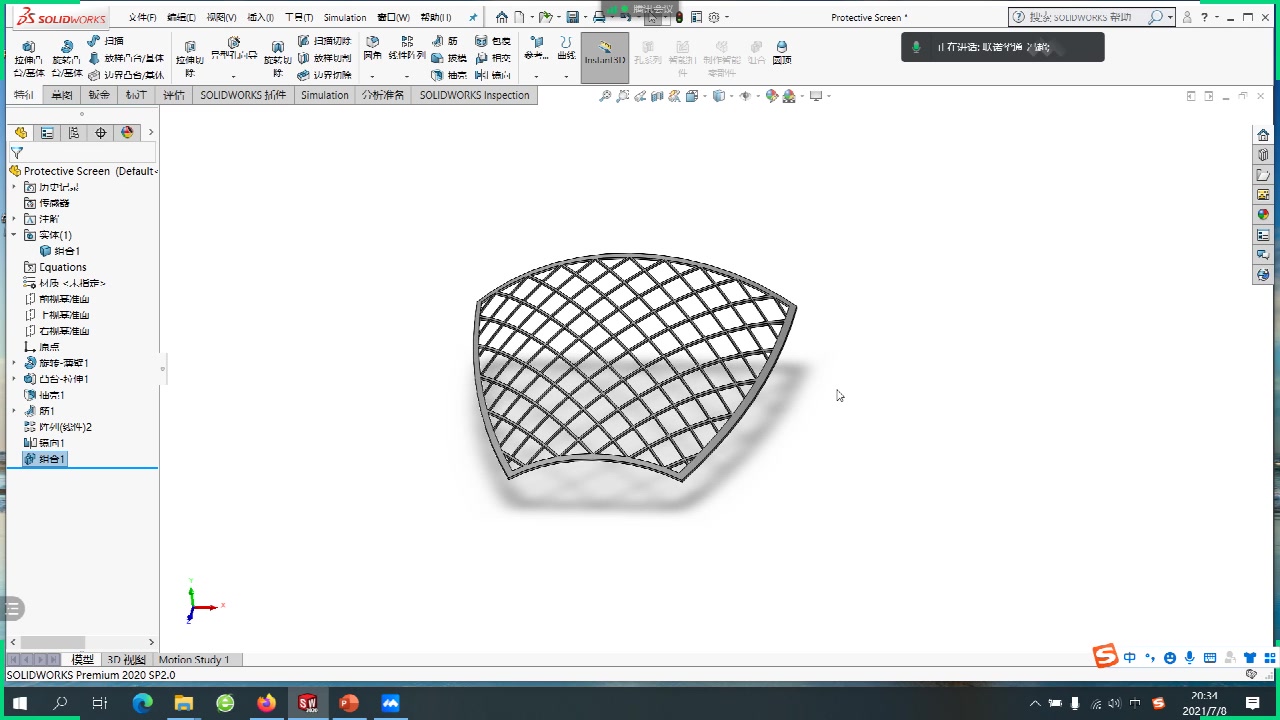Open the 插入 Insert menu
Viewport: 1280px width, 720px height.
coord(258,16)
